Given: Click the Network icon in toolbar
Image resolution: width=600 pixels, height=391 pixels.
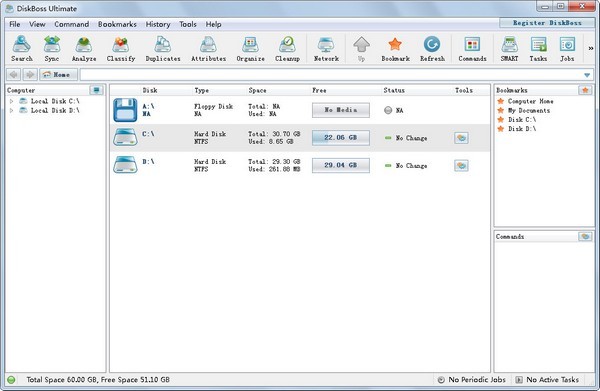Looking at the screenshot, I should (326, 49).
